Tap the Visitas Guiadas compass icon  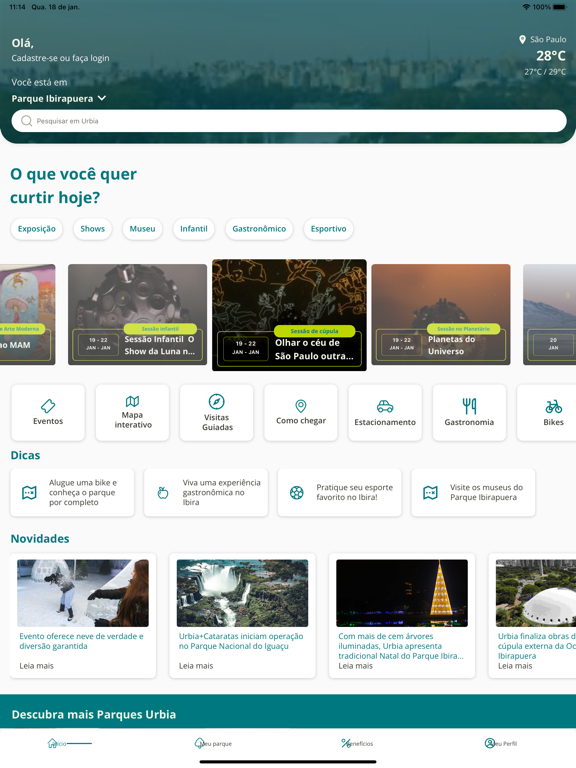pyautogui.click(x=216, y=402)
